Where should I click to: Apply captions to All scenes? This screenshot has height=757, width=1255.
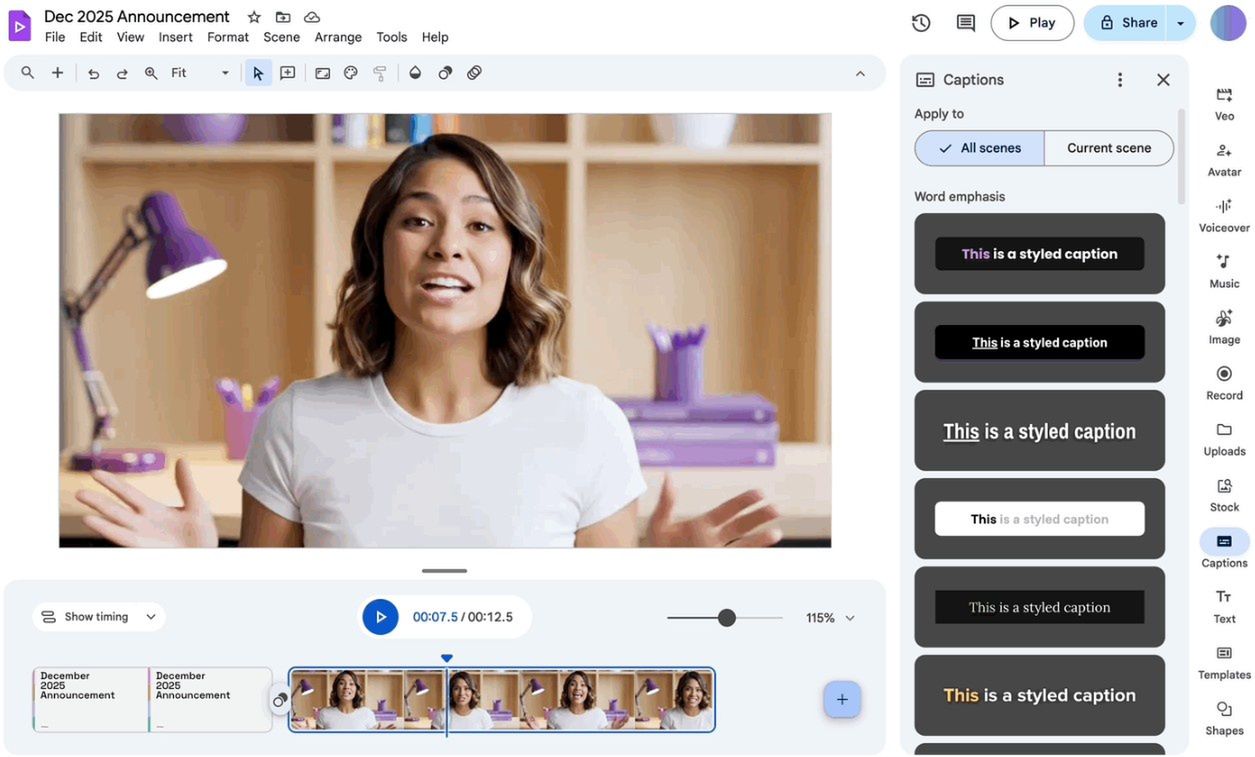978,148
